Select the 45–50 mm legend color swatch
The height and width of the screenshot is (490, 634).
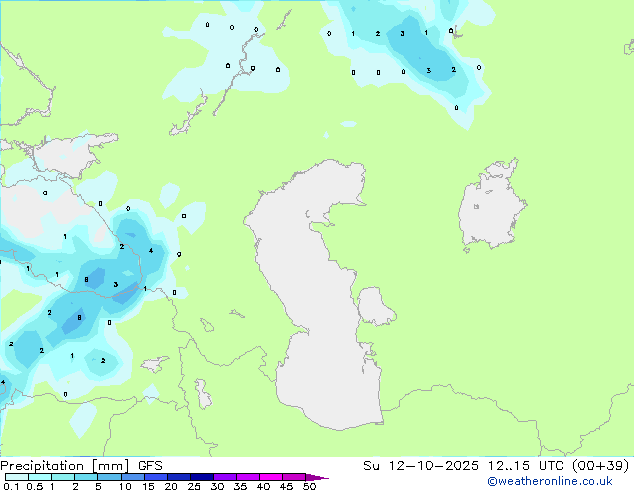point(294,477)
